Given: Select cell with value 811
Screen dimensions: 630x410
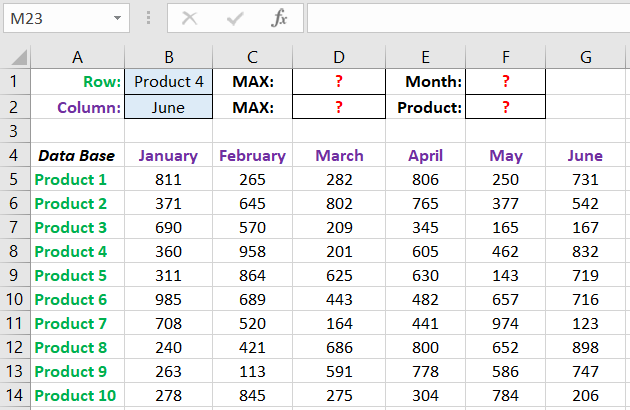Looking at the screenshot, I should click(x=169, y=179).
